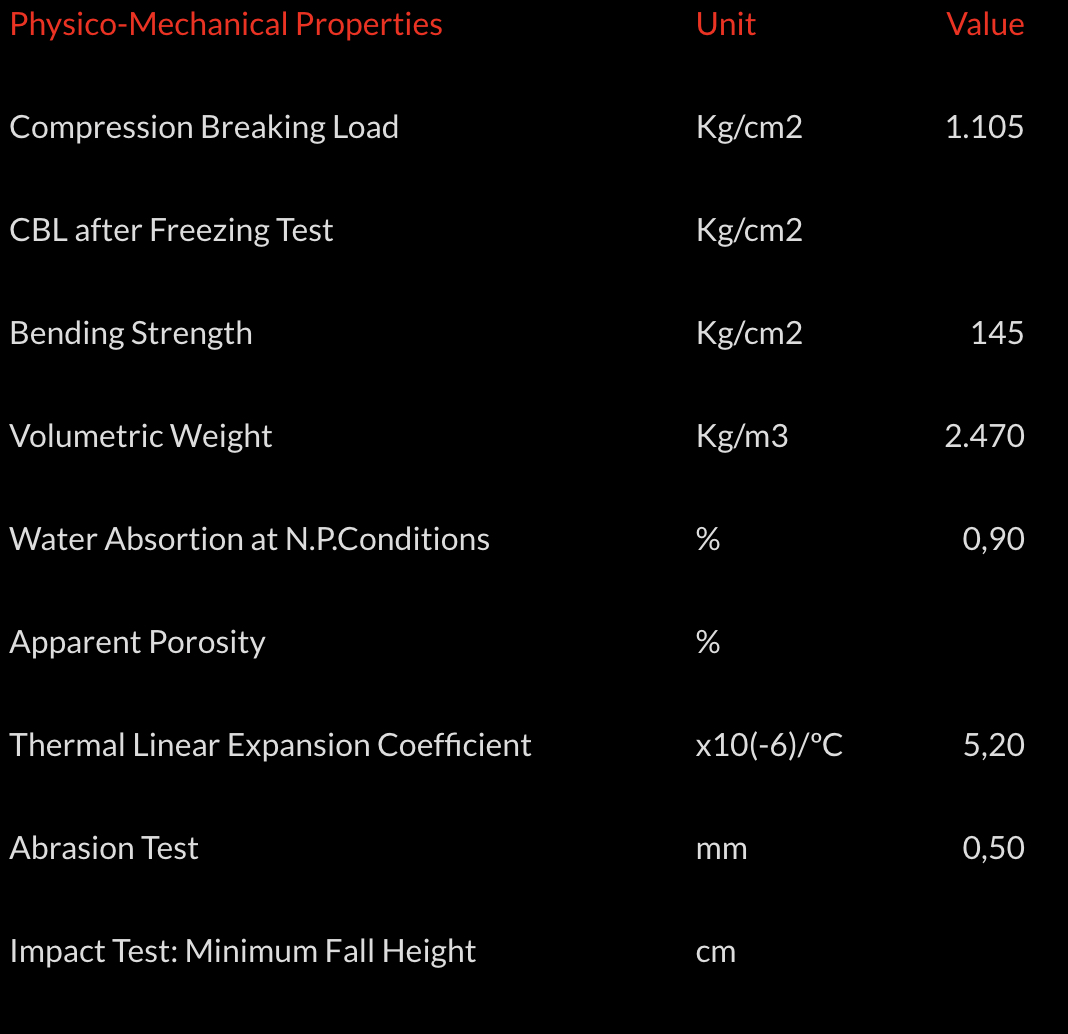Image resolution: width=1068 pixels, height=1034 pixels.
Task: Click the Kg/m3 unit text
Action: point(742,436)
